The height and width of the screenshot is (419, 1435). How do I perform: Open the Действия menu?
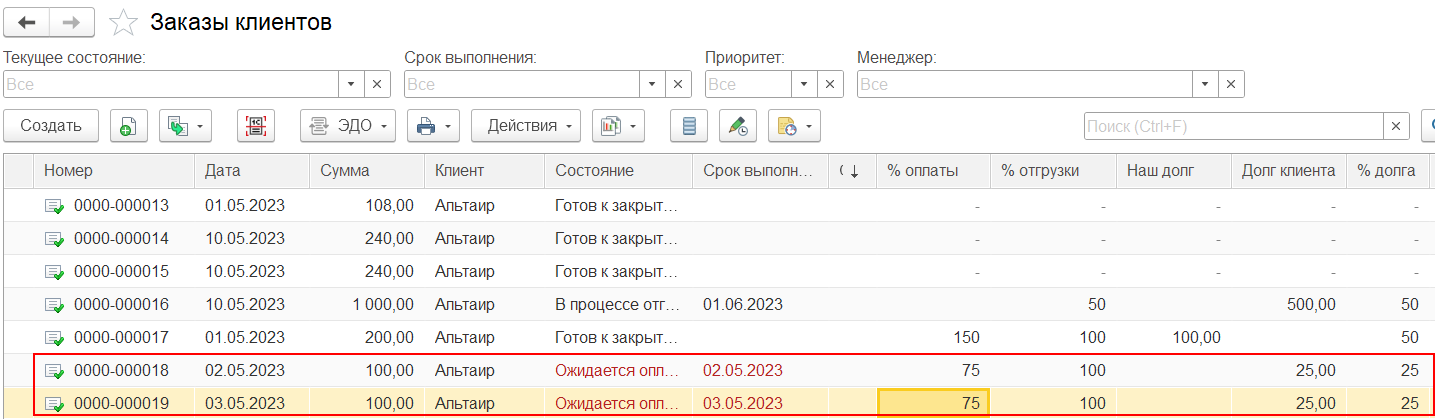tap(526, 126)
